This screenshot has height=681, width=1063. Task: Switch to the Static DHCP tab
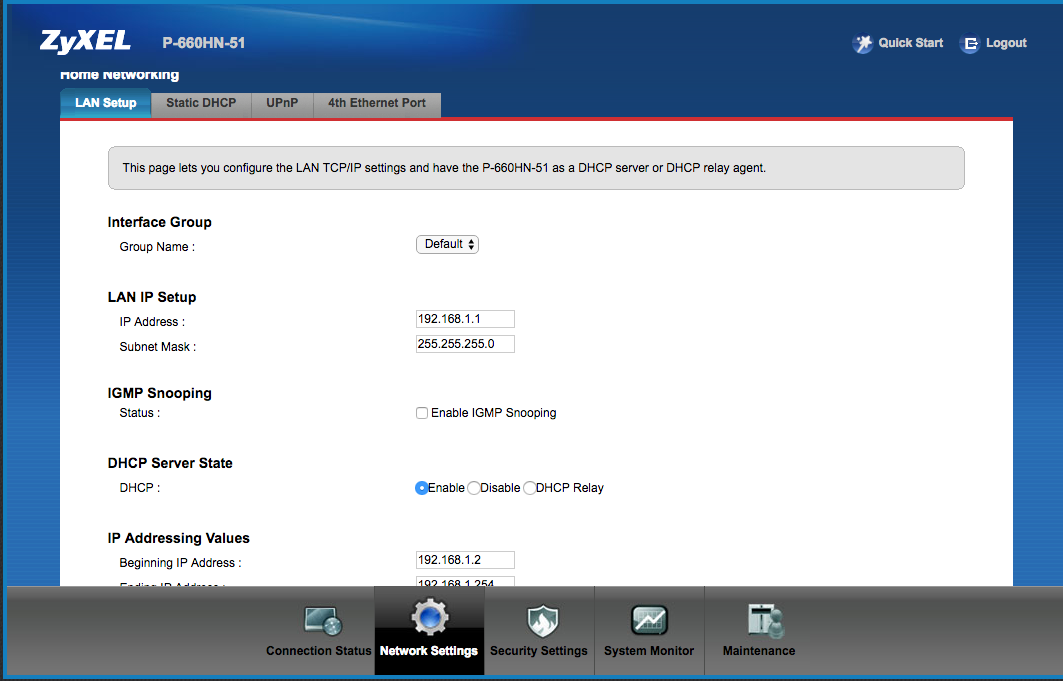click(201, 103)
